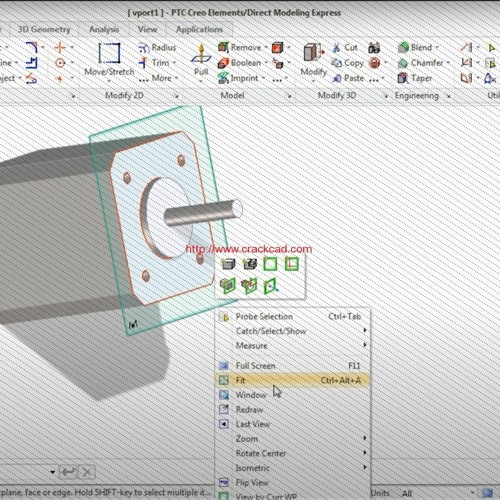Open the Blend dropdown arrow
Viewport: 500px width, 500px height.
pyautogui.click(x=437, y=47)
